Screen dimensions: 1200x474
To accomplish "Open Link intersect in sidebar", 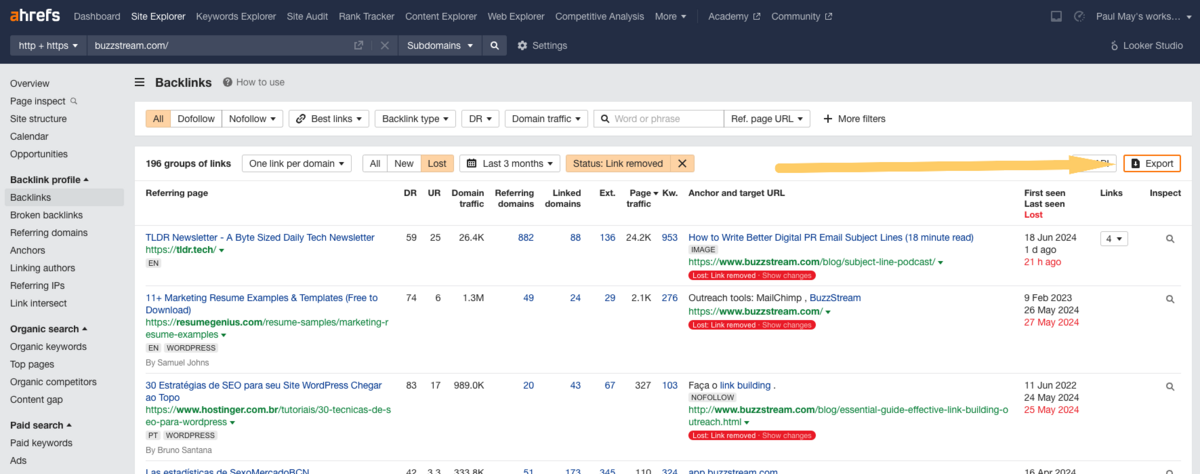I will click(x=39, y=303).
